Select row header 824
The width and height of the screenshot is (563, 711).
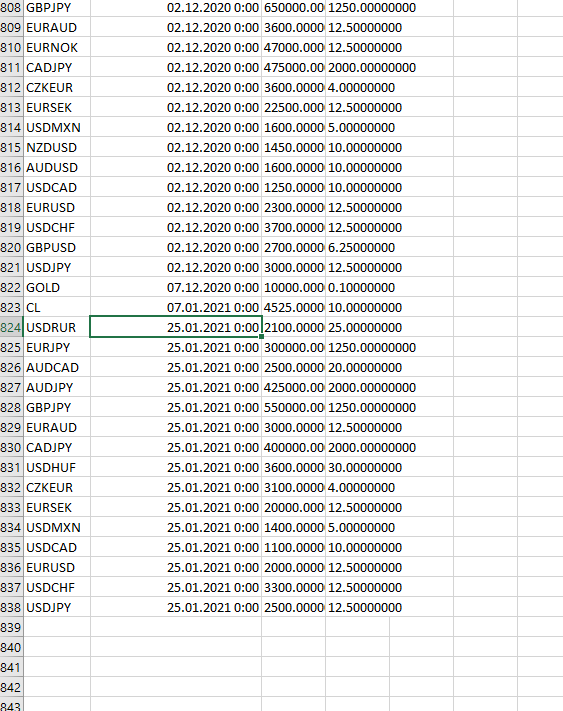coord(11,327)
